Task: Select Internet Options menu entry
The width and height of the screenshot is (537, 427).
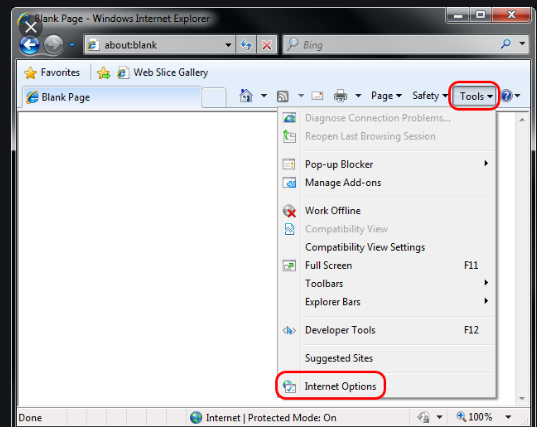Action: click(x=387, y=386)
